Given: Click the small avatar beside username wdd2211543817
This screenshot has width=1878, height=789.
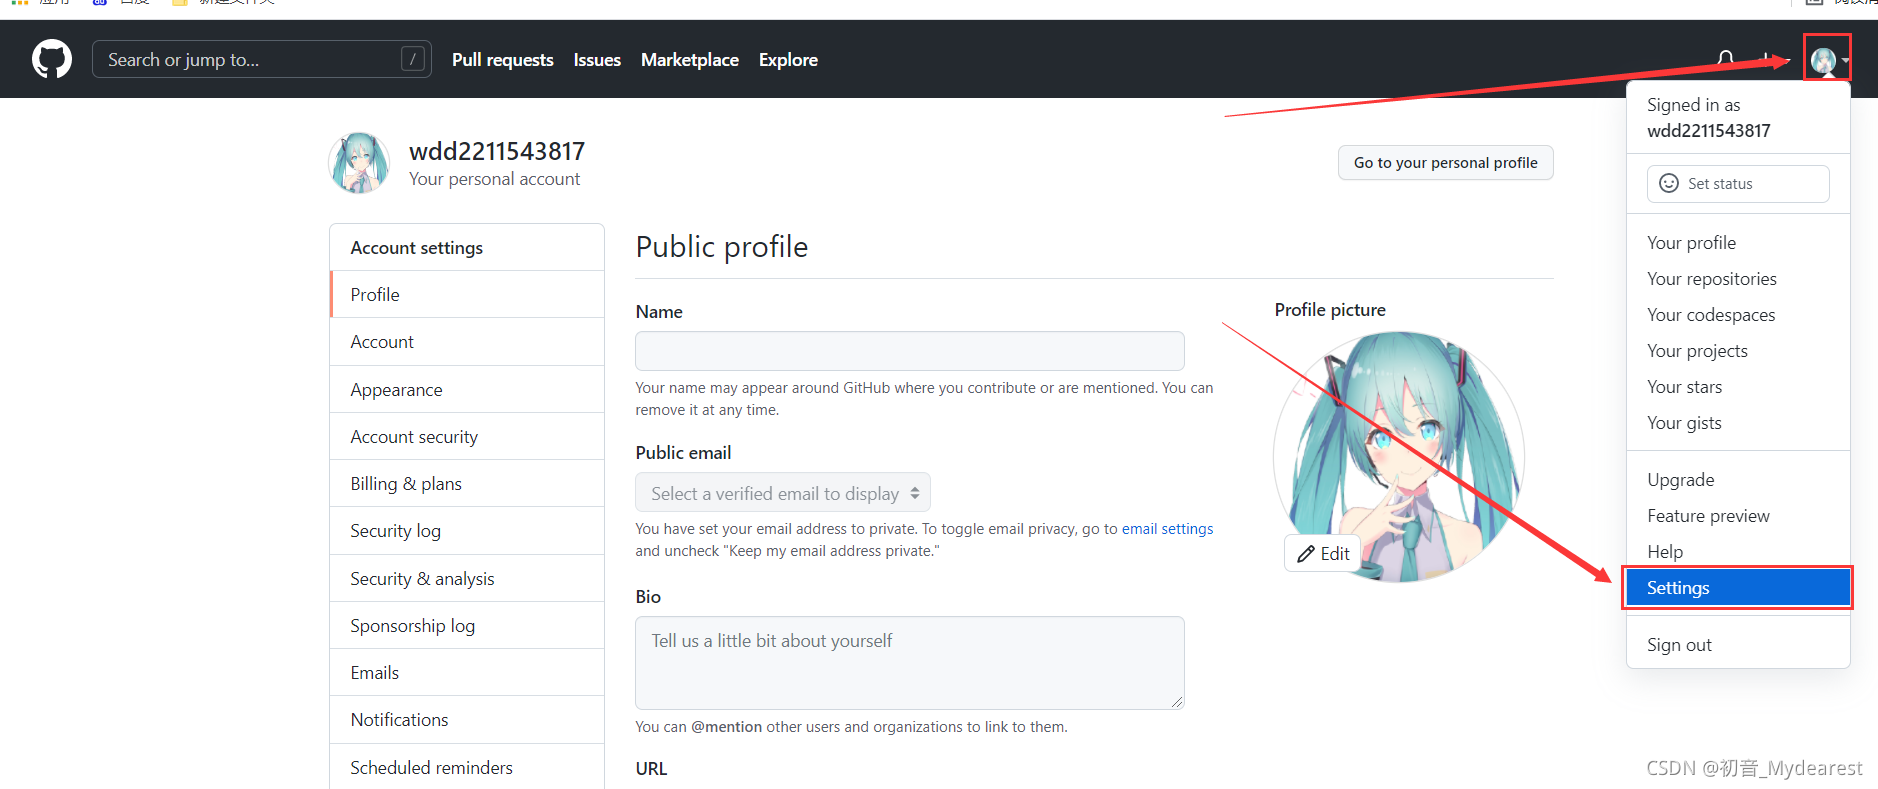Looking at the screenshot, I should tap(359, 163).
